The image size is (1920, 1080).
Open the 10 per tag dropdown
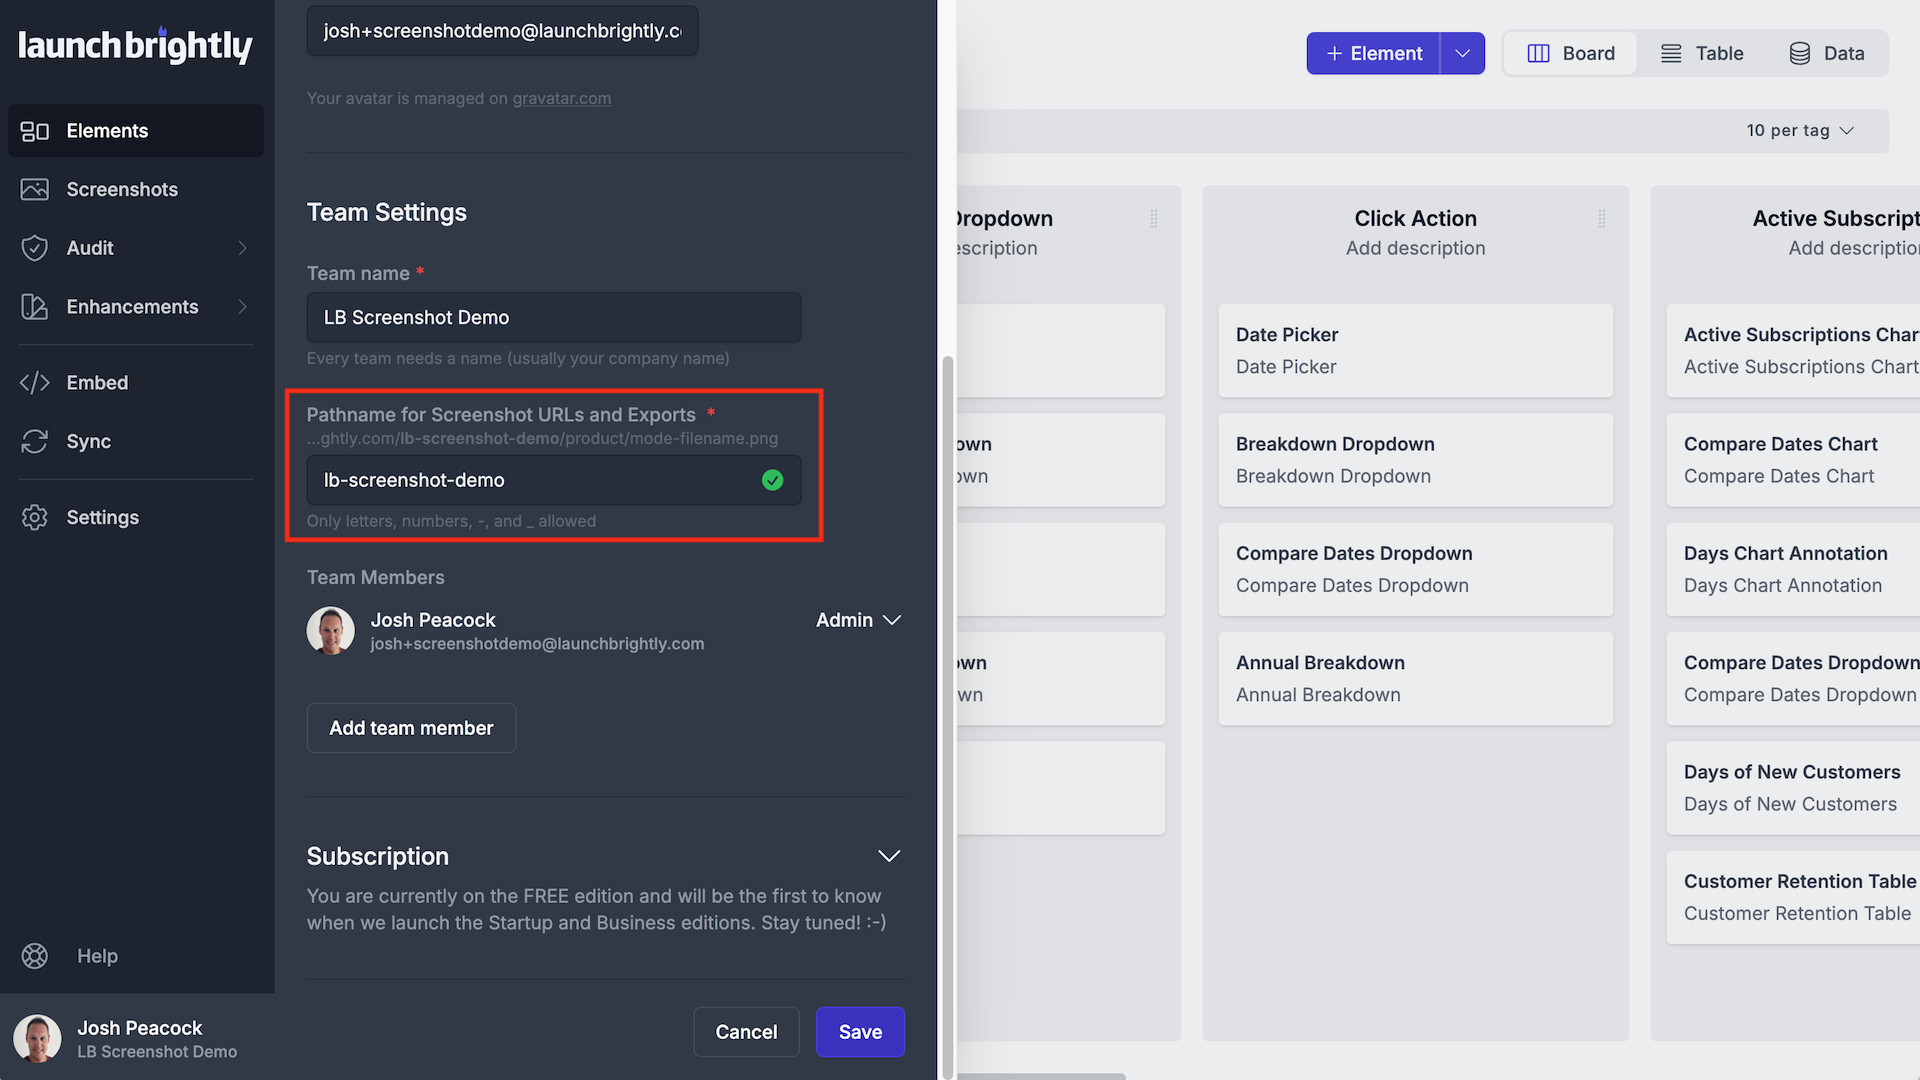click(x=1800, y=131)
